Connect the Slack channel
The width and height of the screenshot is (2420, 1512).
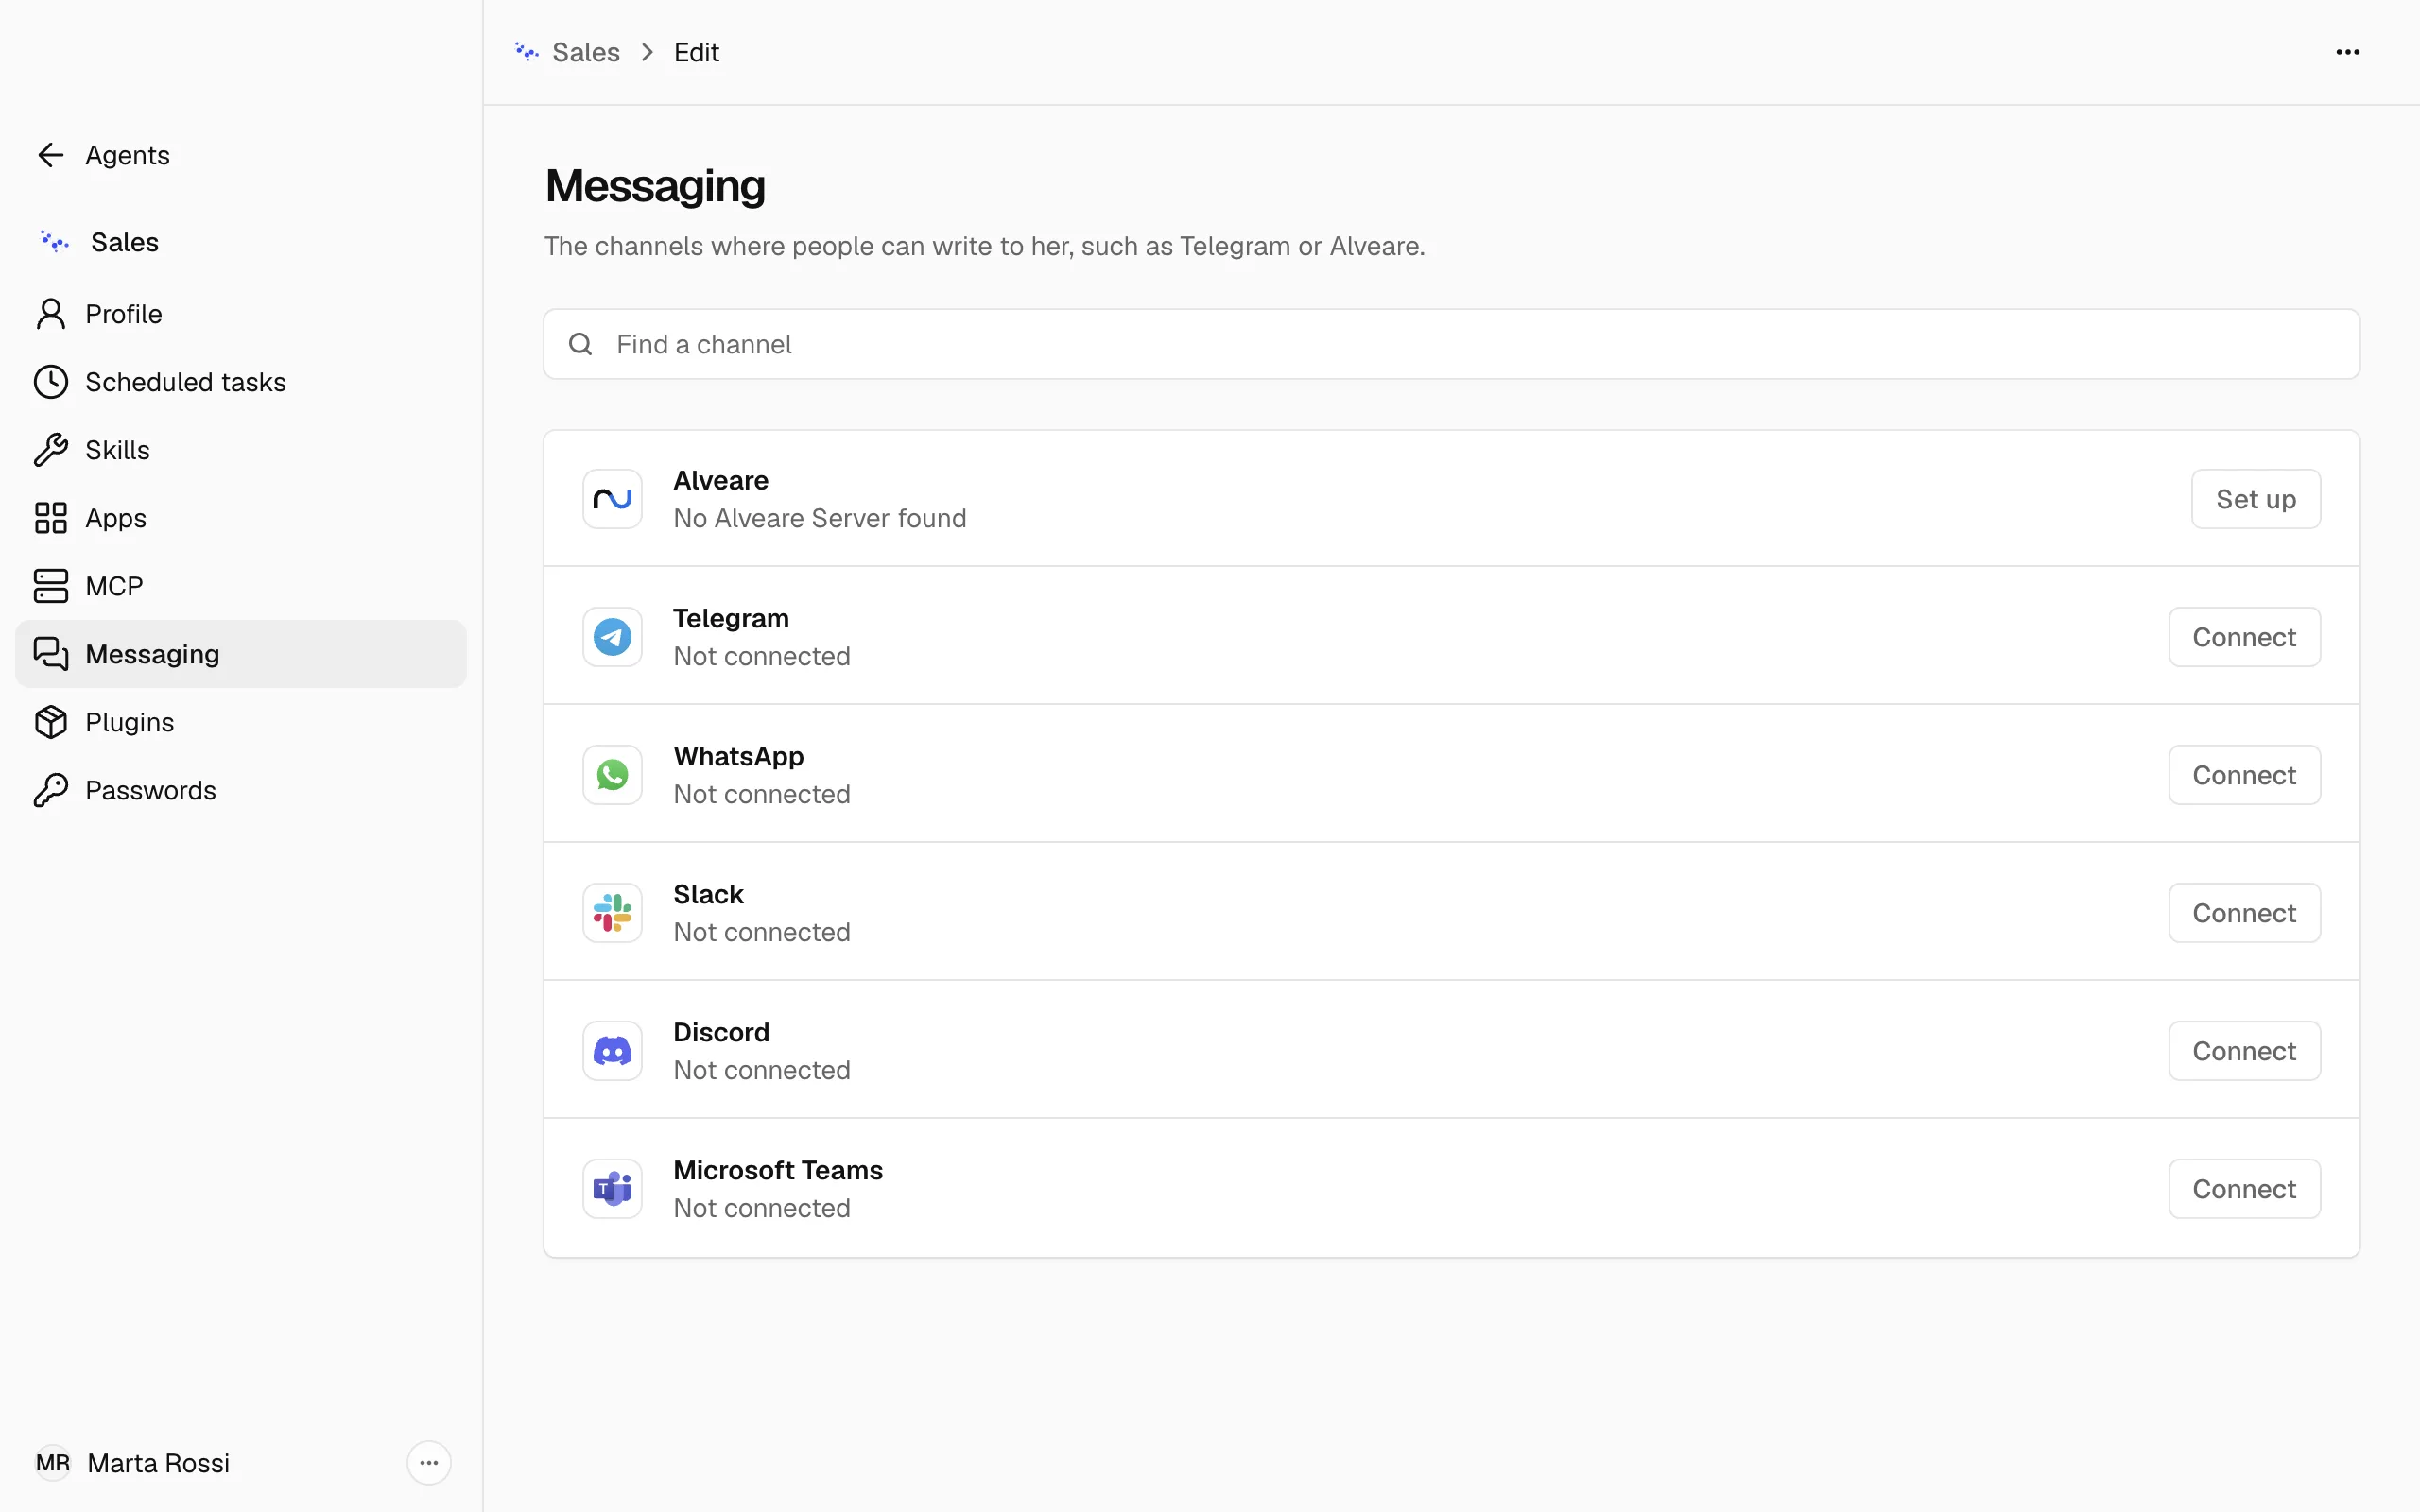point(2244,913)
